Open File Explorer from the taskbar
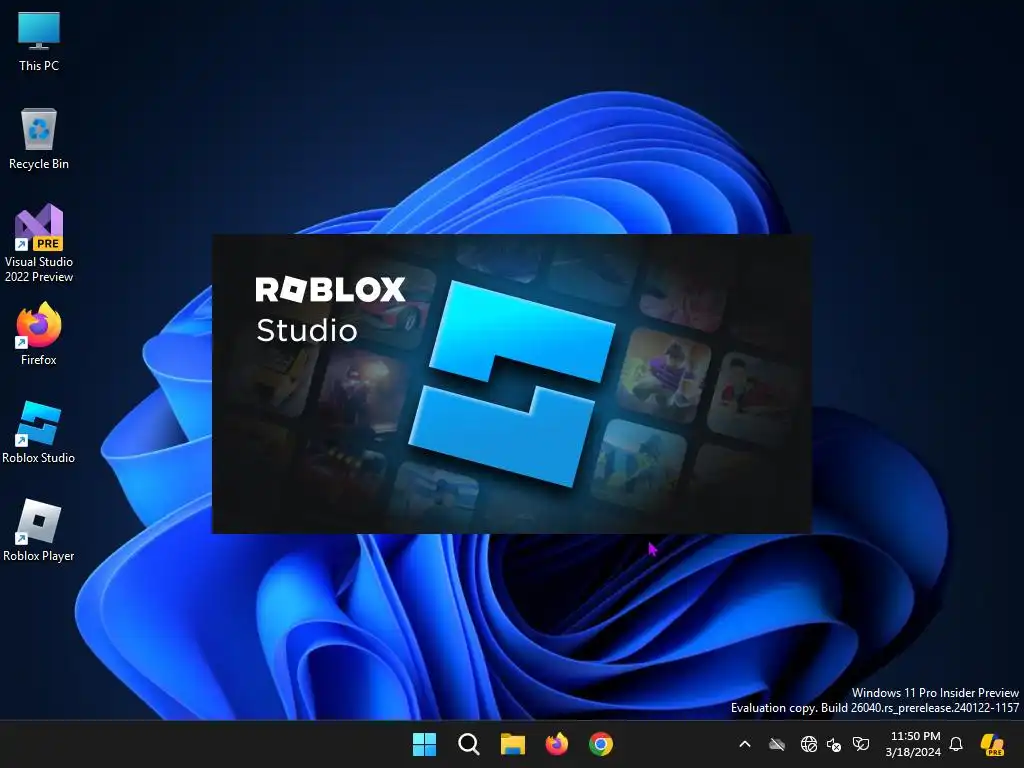This screenshot has width=1024, height=768. click(513, 744)
